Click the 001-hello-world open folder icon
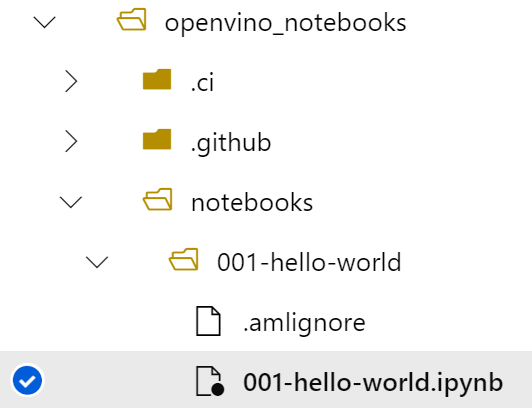The image size is (532, 408). (x=184, y=259)
